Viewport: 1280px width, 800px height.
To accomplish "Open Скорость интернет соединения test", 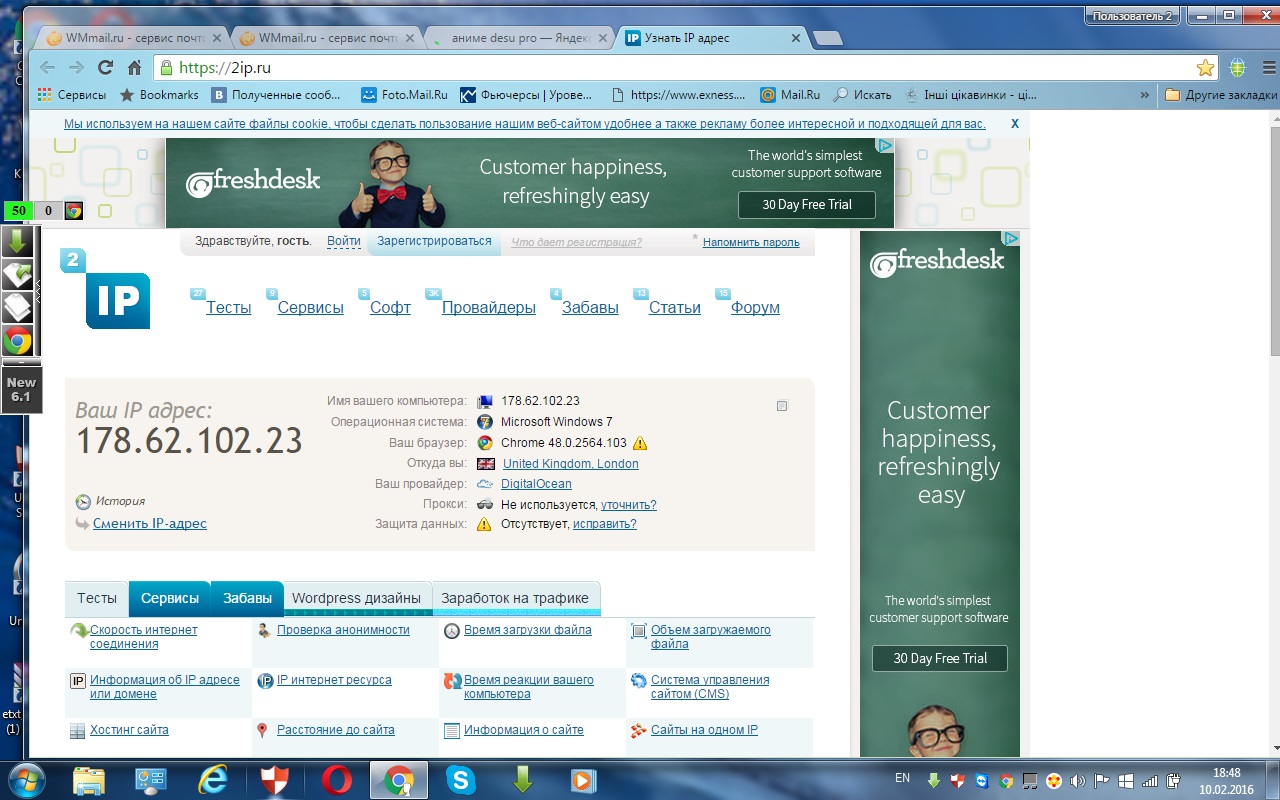I will 143,637.
